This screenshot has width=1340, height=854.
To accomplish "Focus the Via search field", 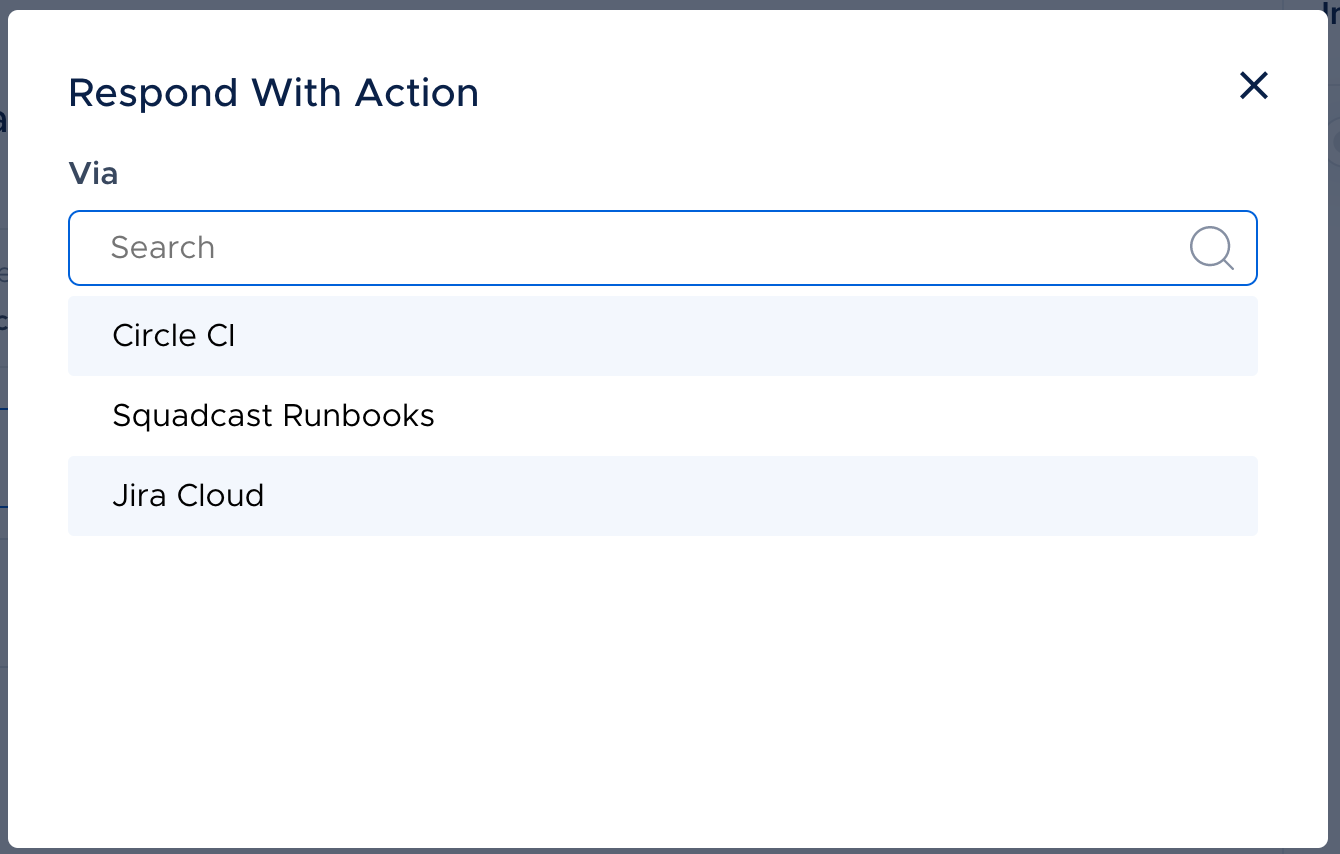I will tap(662, 248).
